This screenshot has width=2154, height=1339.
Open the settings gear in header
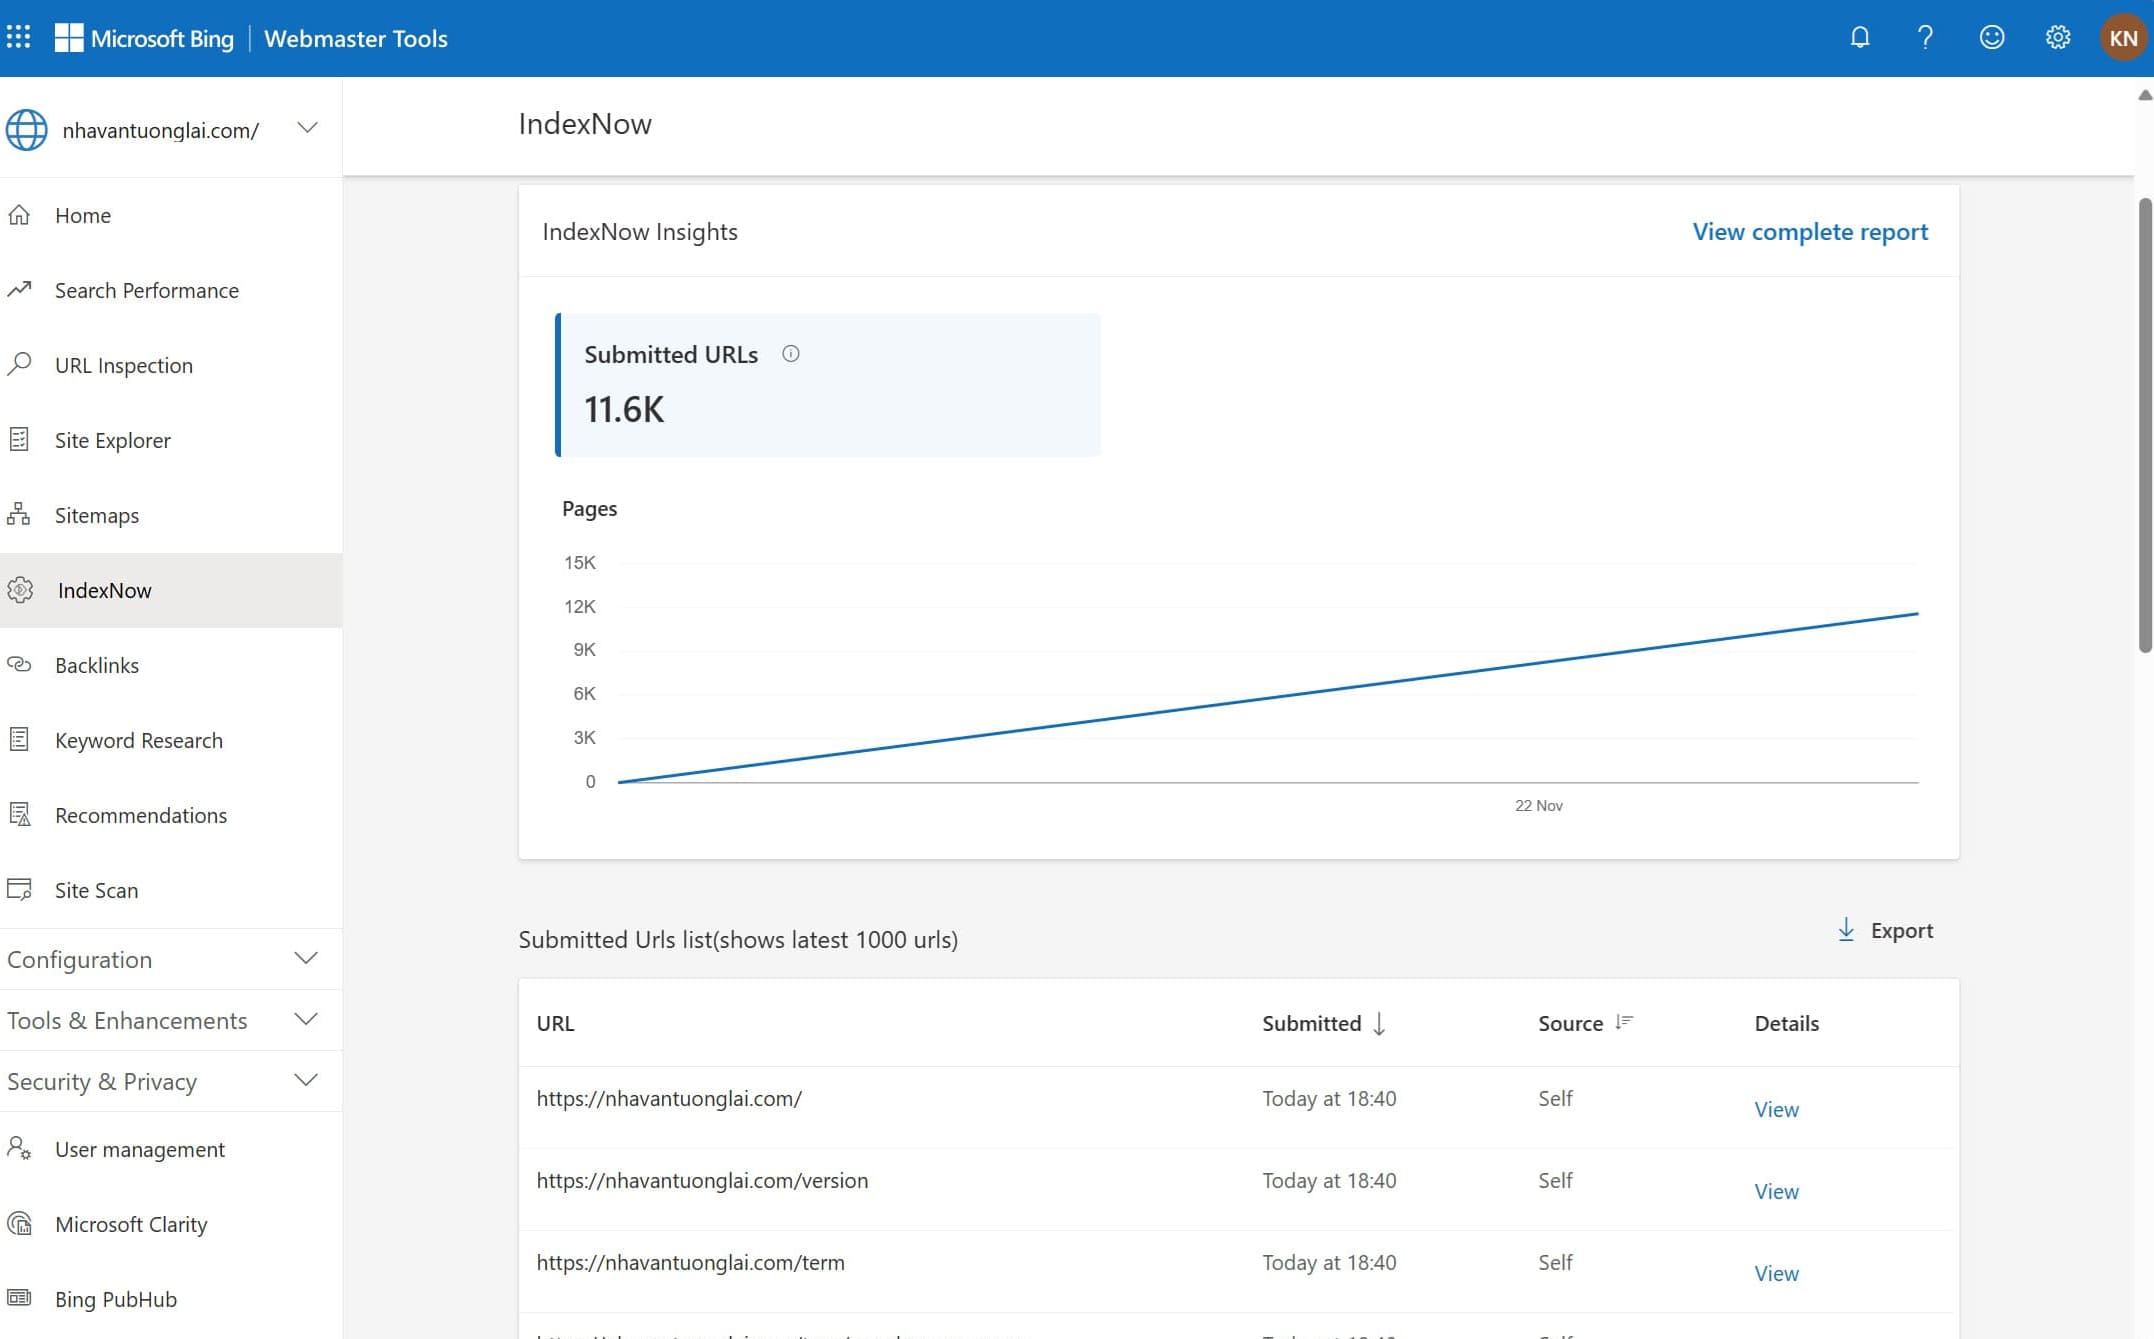2057,38
